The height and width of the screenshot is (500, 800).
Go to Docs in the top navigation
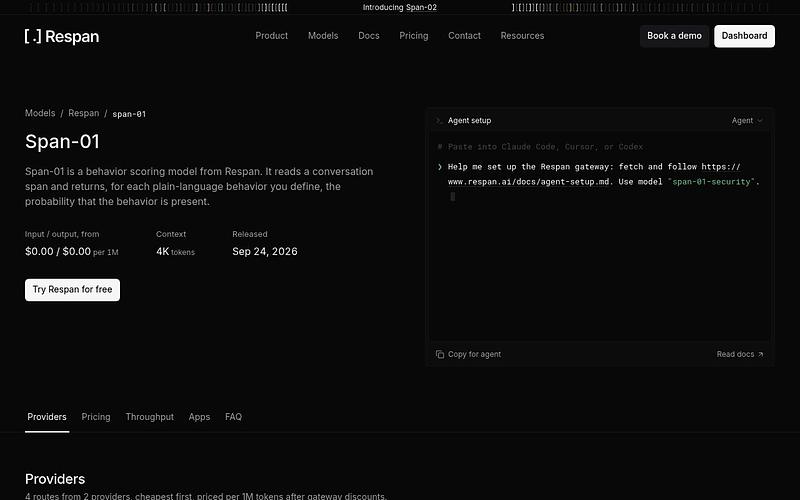click(369, 36)
